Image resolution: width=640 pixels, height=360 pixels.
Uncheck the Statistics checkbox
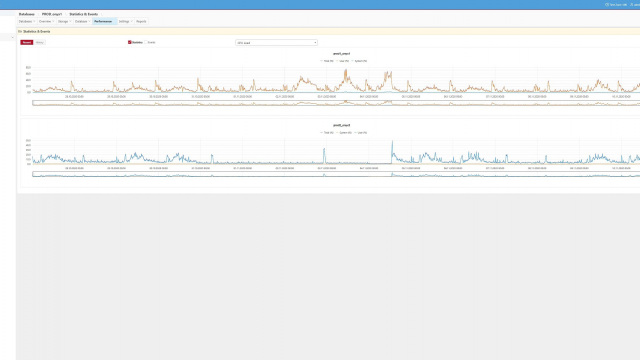(129, 42)
